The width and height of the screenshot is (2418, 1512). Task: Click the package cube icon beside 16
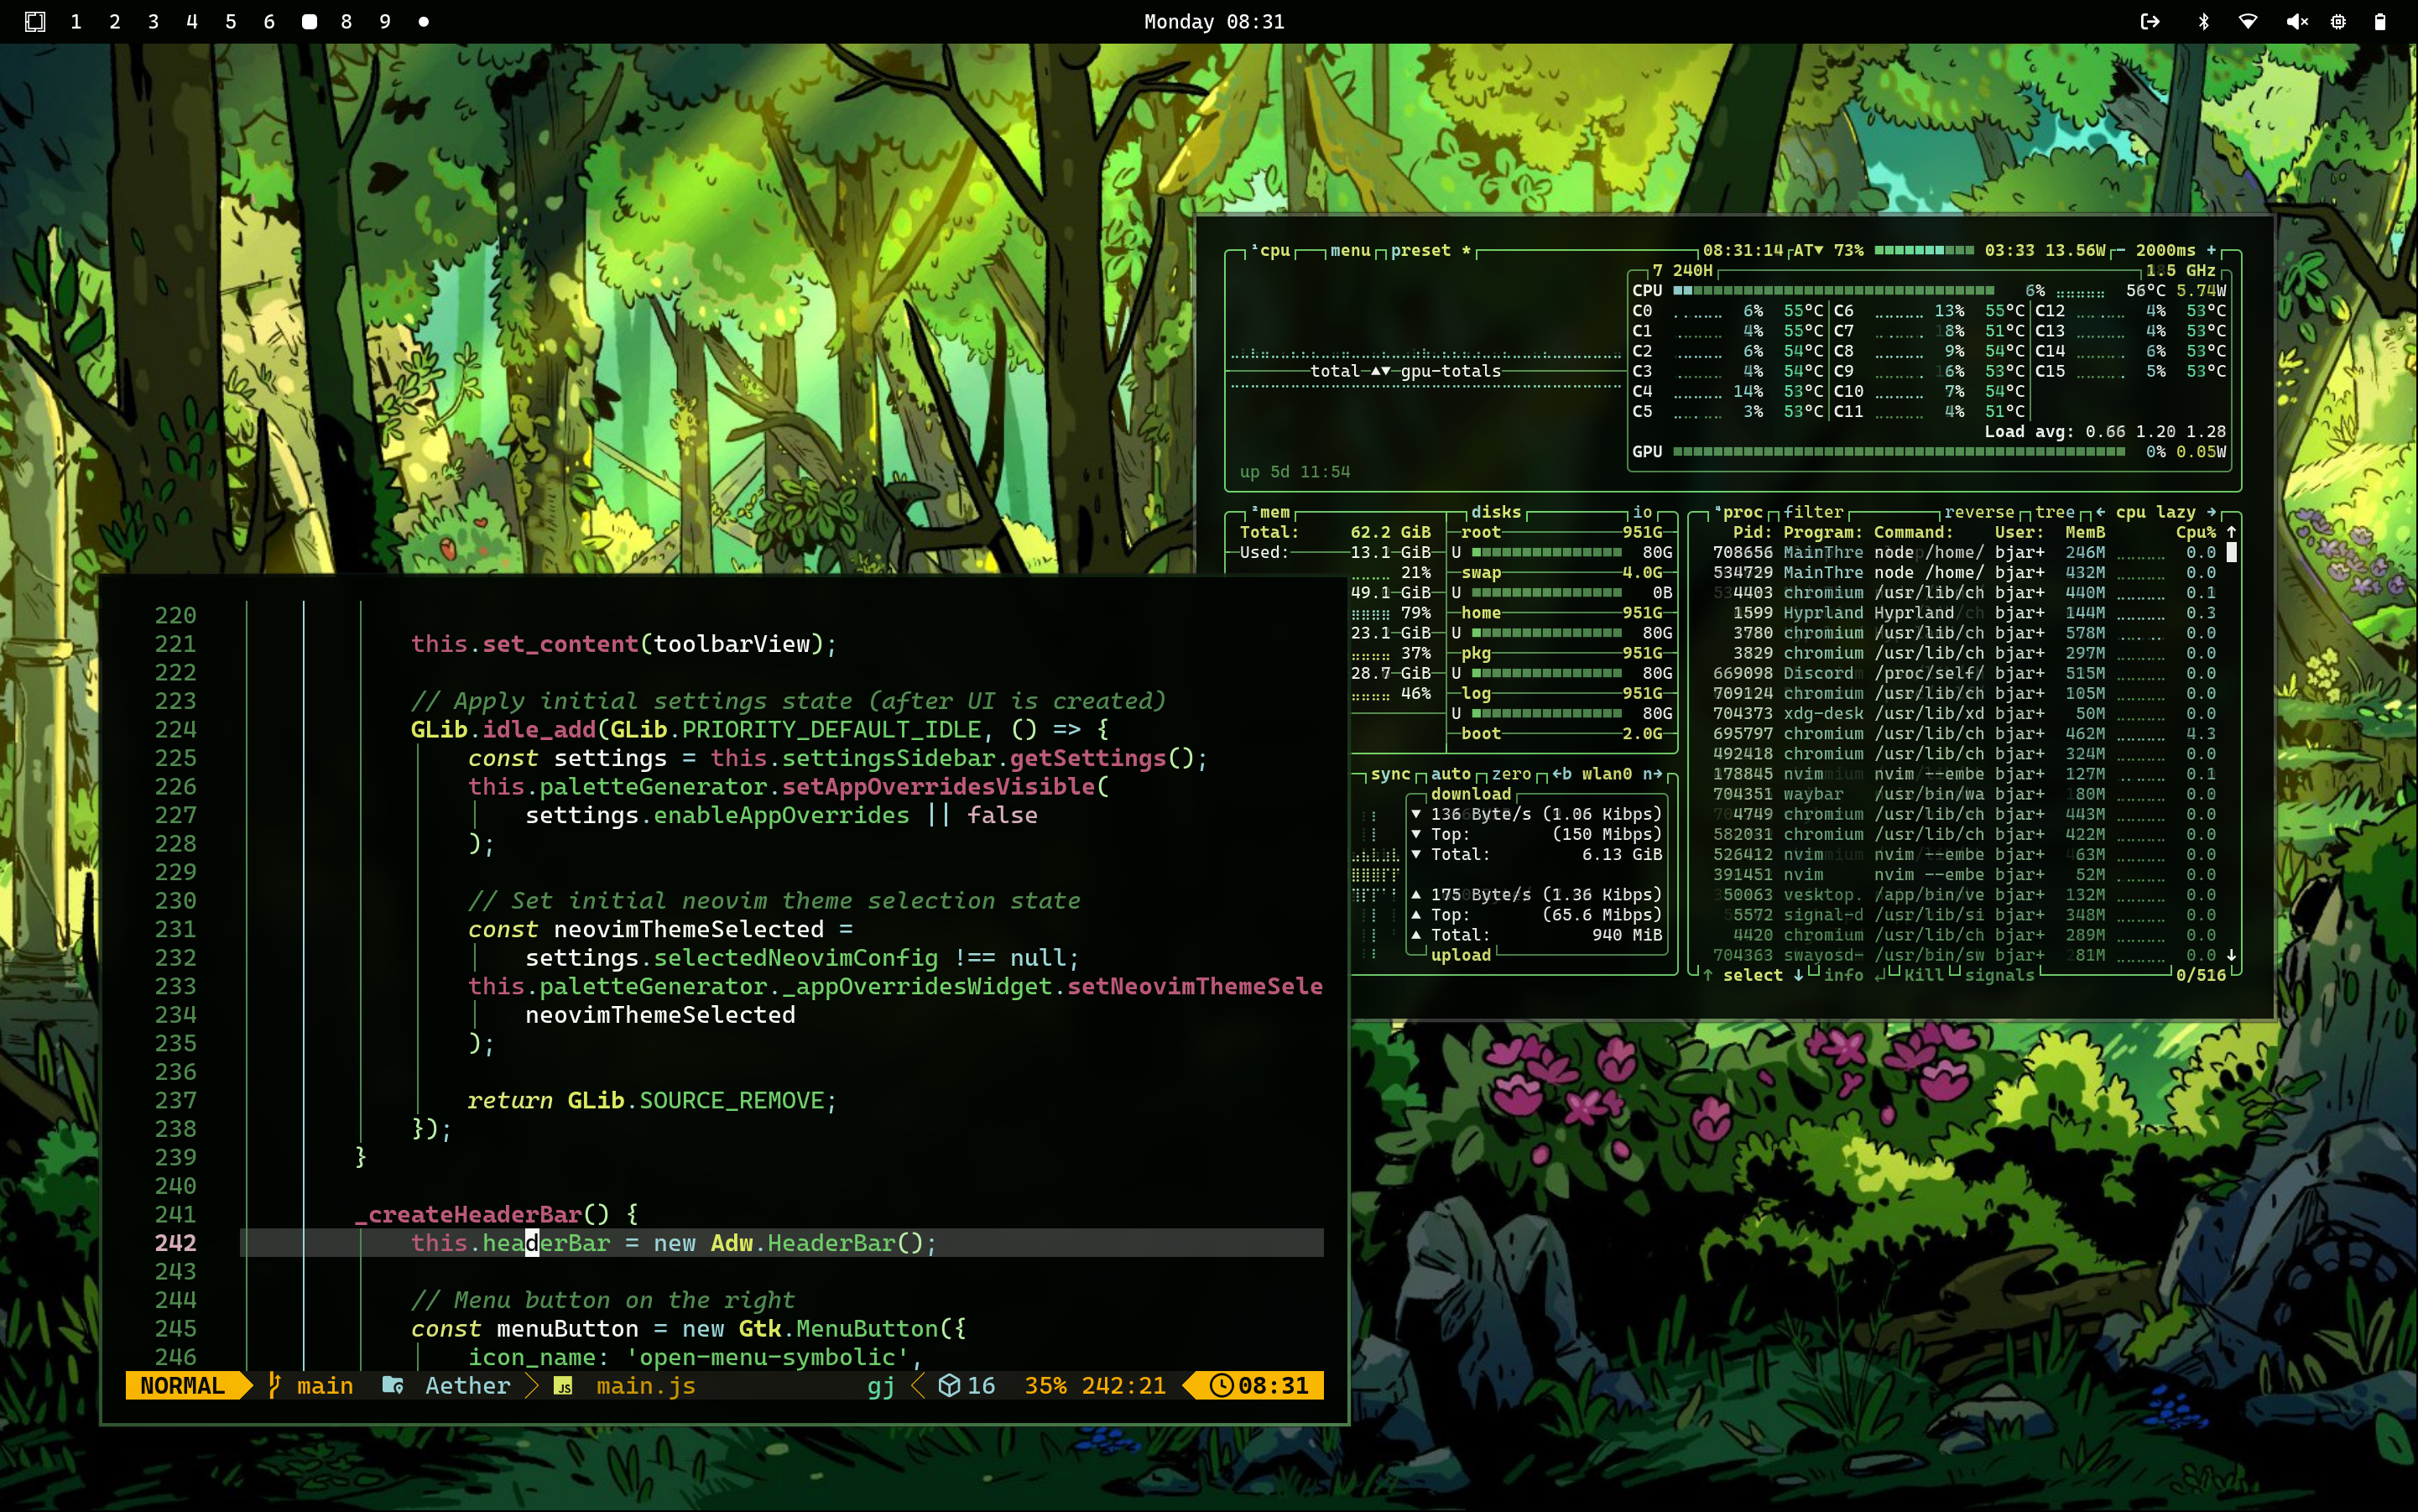[949, 1385]
